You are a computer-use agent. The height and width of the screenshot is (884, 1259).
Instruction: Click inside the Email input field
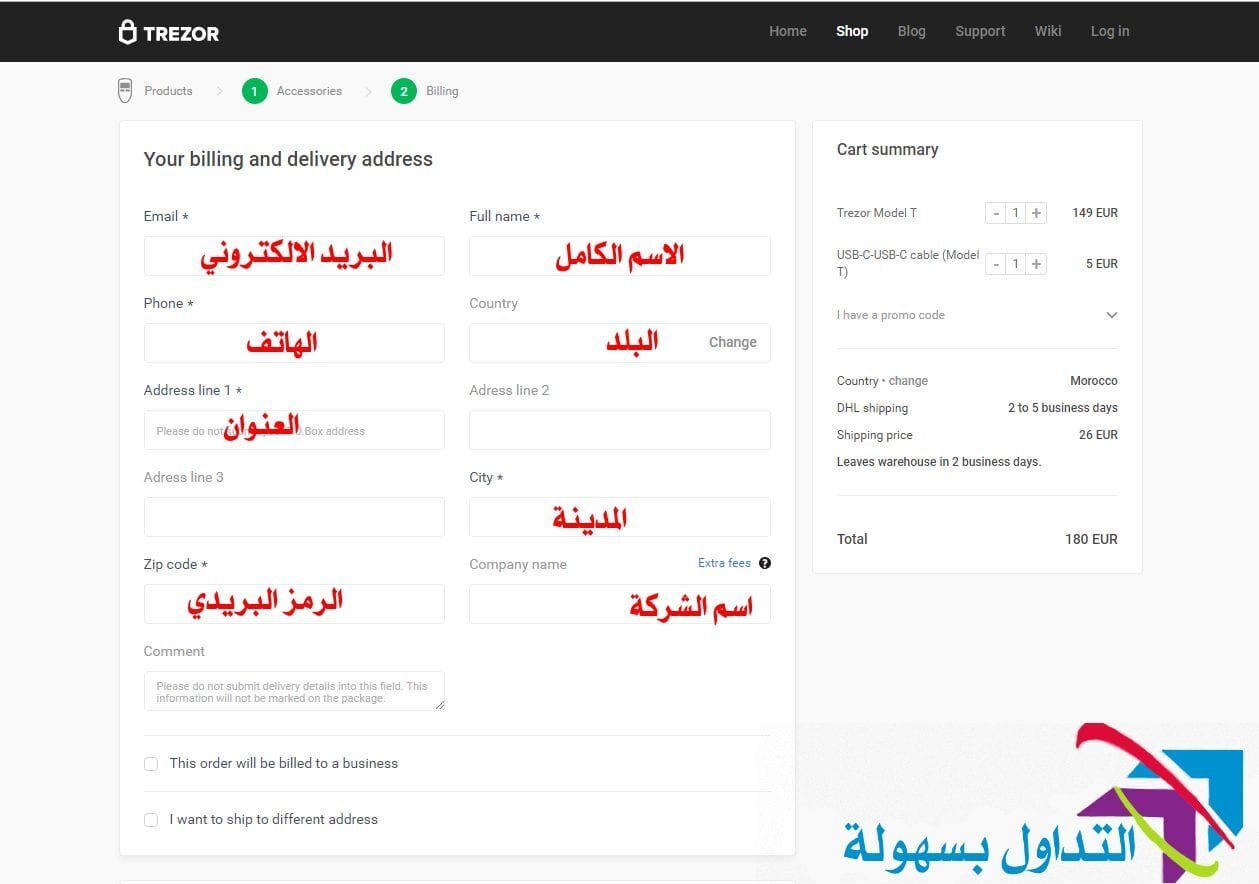click(294, 255)
